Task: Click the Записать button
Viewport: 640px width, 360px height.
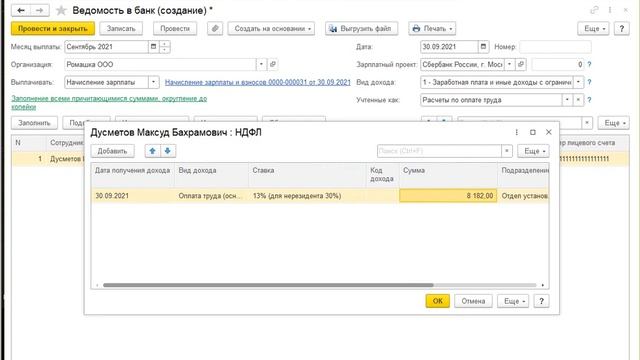Action: [121, 29]
